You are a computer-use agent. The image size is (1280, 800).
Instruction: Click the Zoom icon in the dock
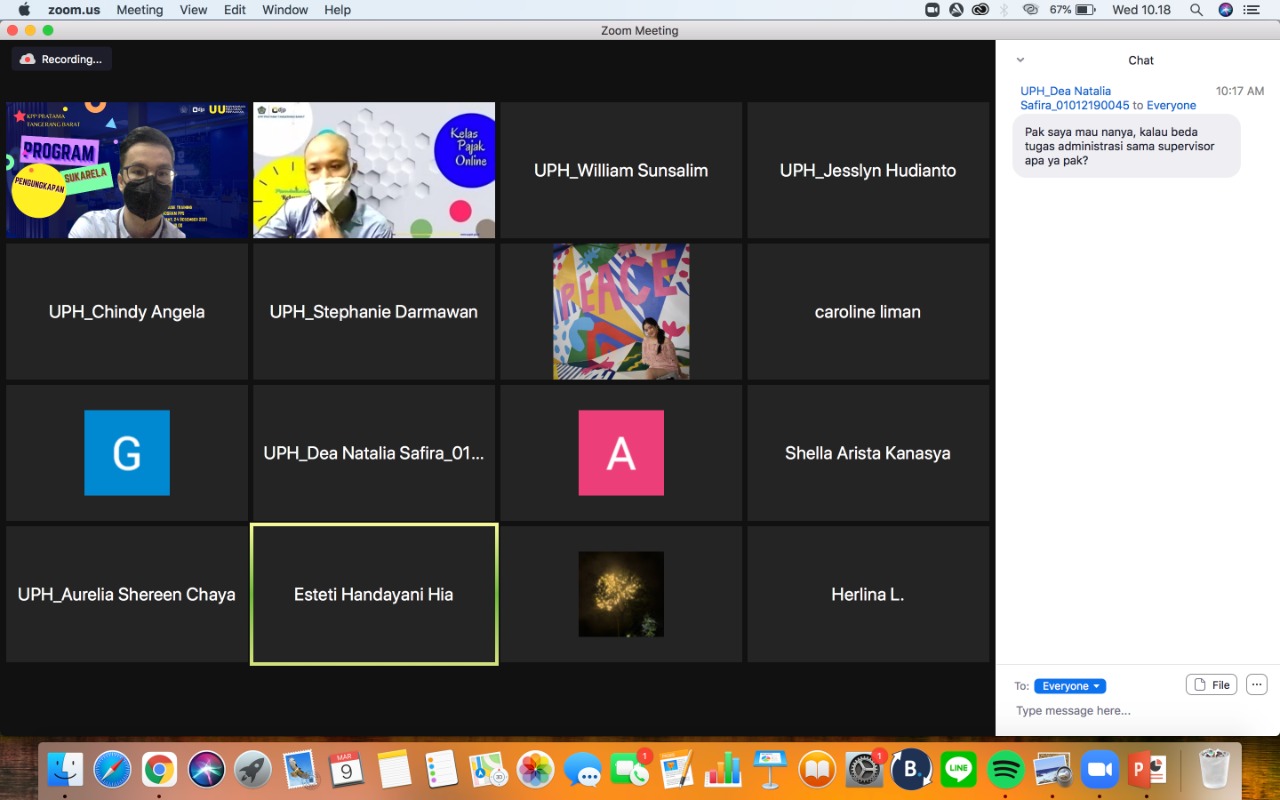click(x=1099, y=769)
